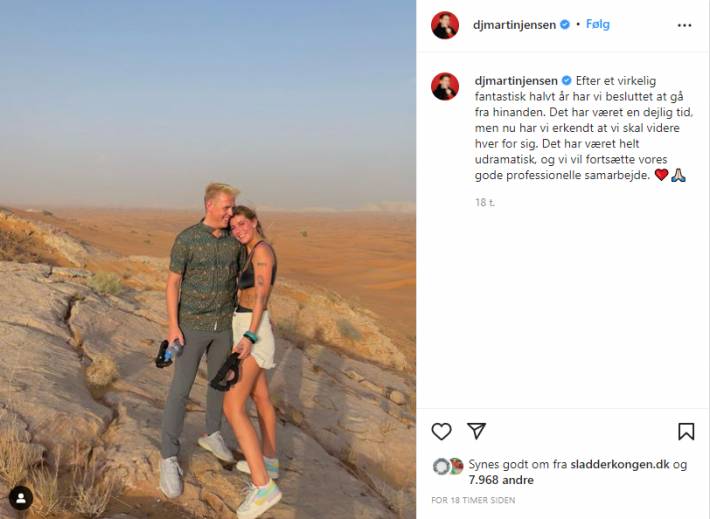
Task: Click the 18 t. caption timestamp
Action: [485, 202]
